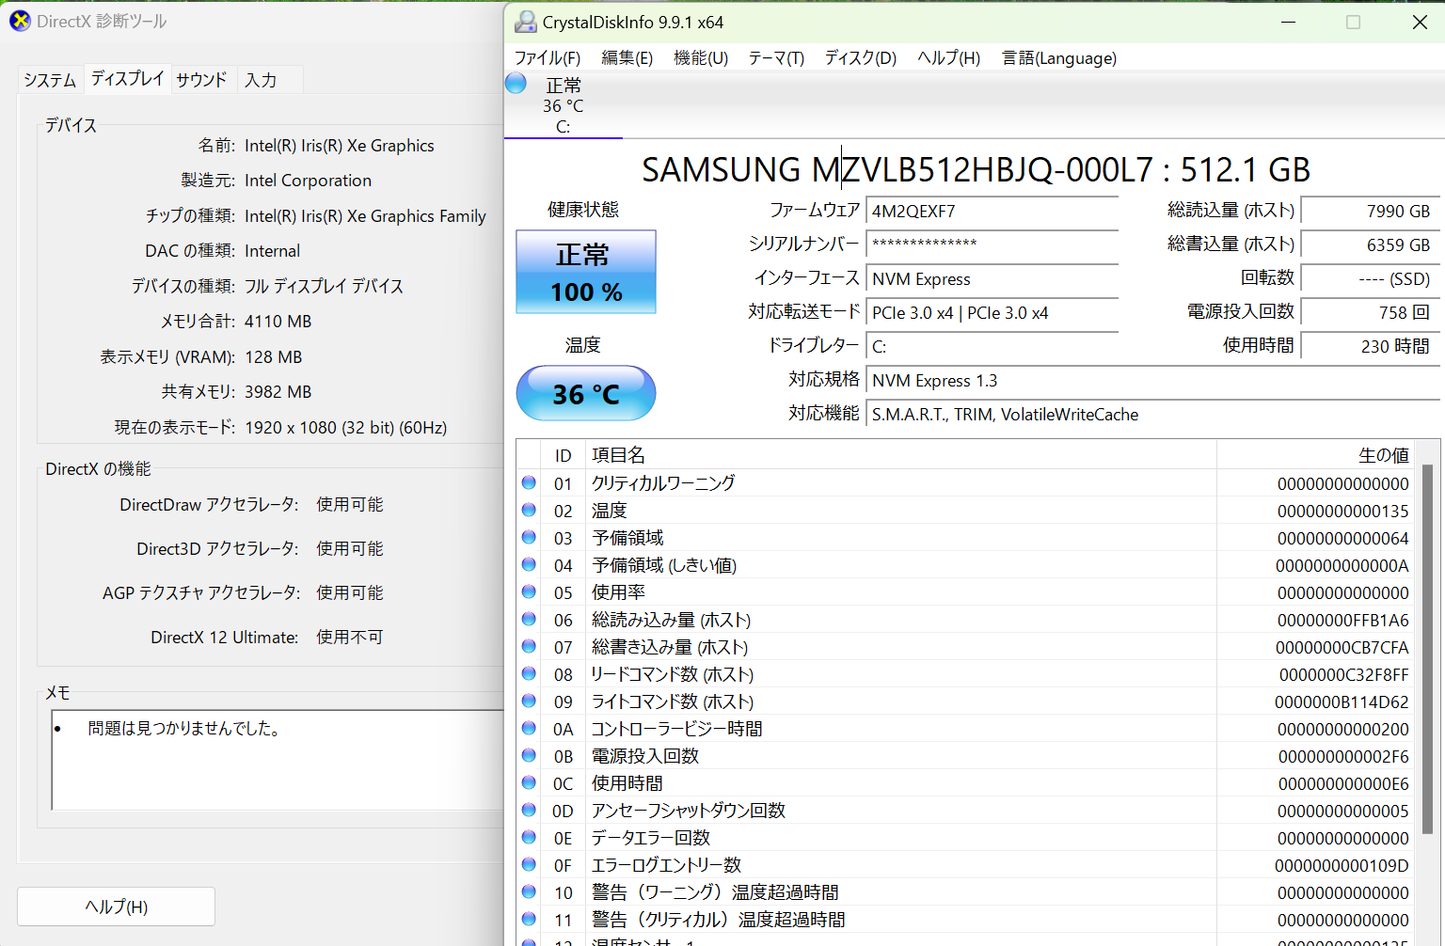Click the 総書込量 value 6359 GB
This screenshot has height=946, width=1445.
click(1370, 245)
